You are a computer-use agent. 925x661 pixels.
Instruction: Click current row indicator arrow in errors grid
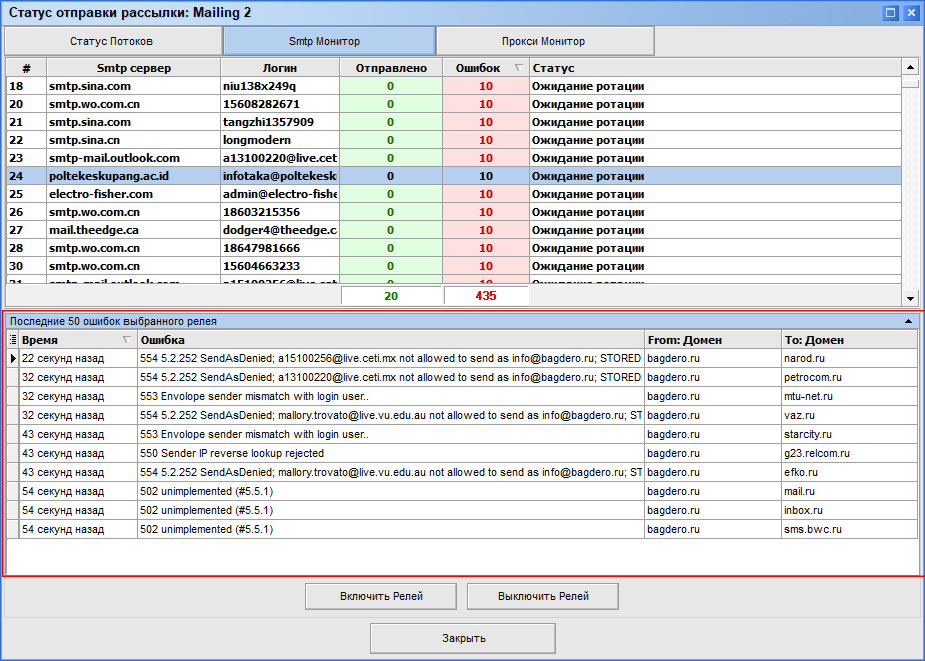[x=12, y=358]
